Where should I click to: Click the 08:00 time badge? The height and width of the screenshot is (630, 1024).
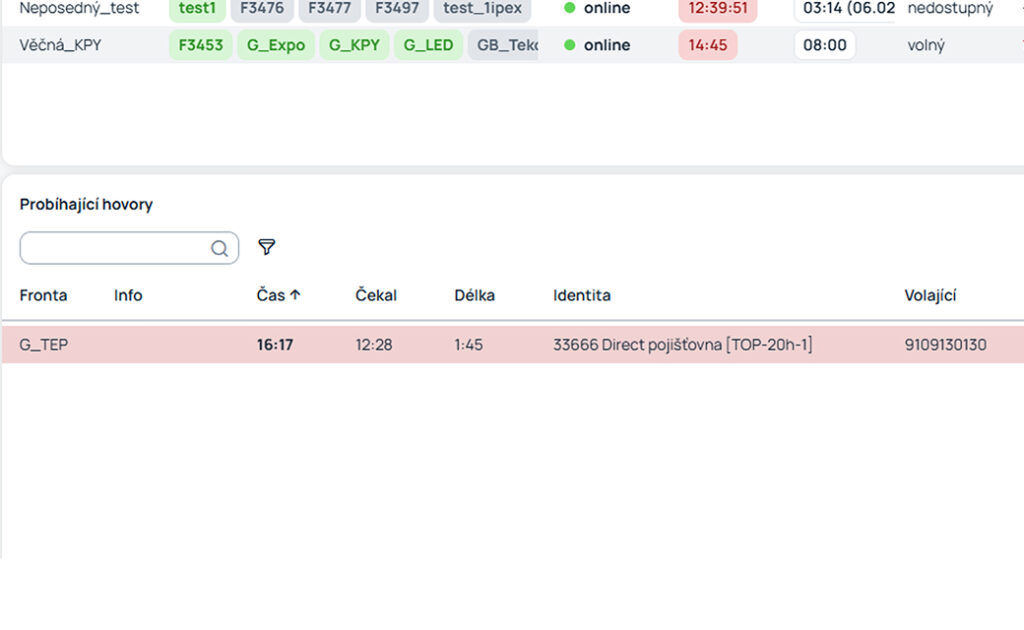click(x=824, y=45)
